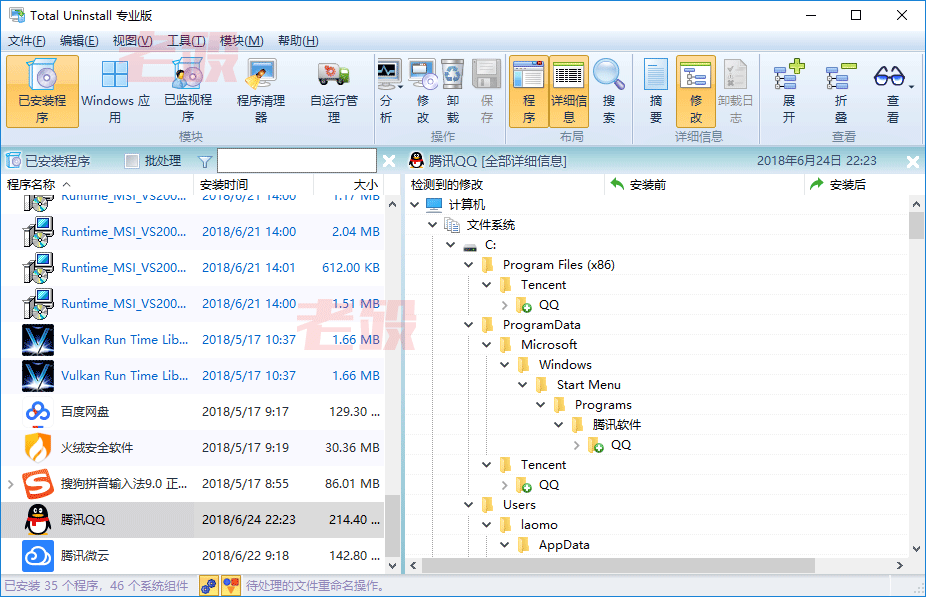Open the 文件(F) menu
Viewport: 926px width, 597px height.
(27, 41)
